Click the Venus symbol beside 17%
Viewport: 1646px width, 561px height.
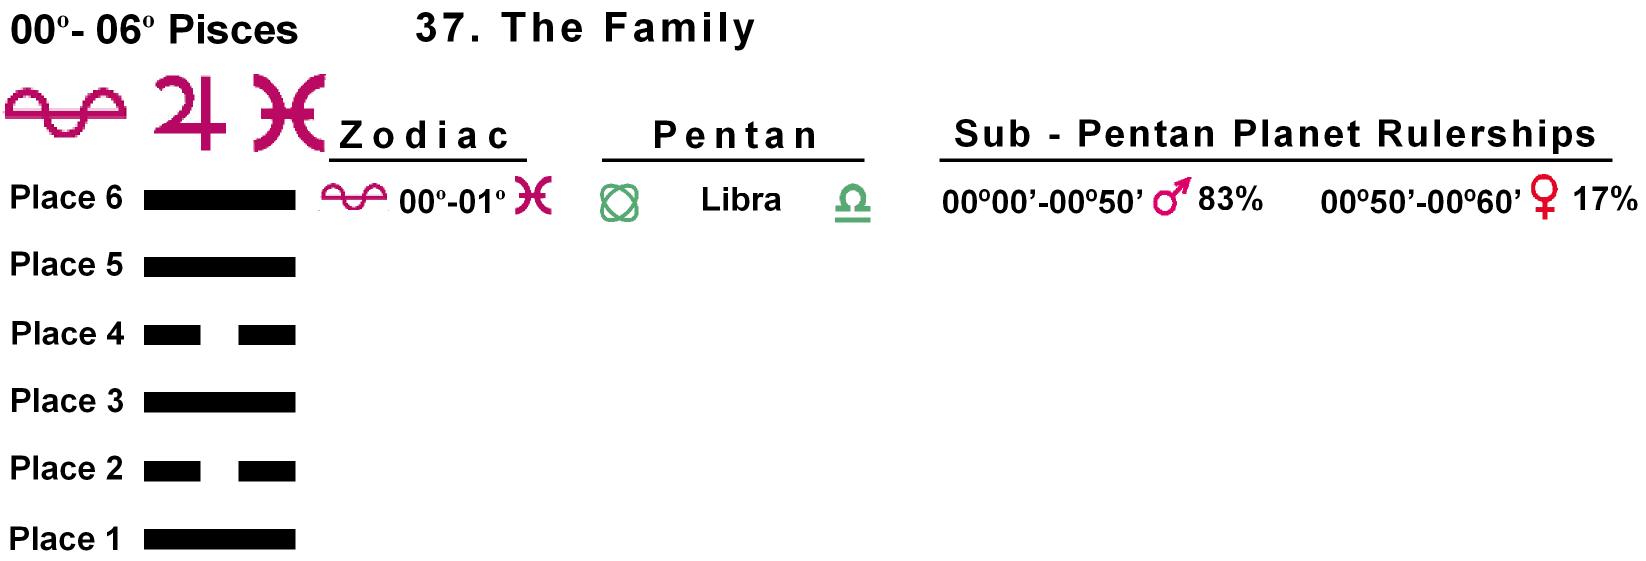[1545, 200]
